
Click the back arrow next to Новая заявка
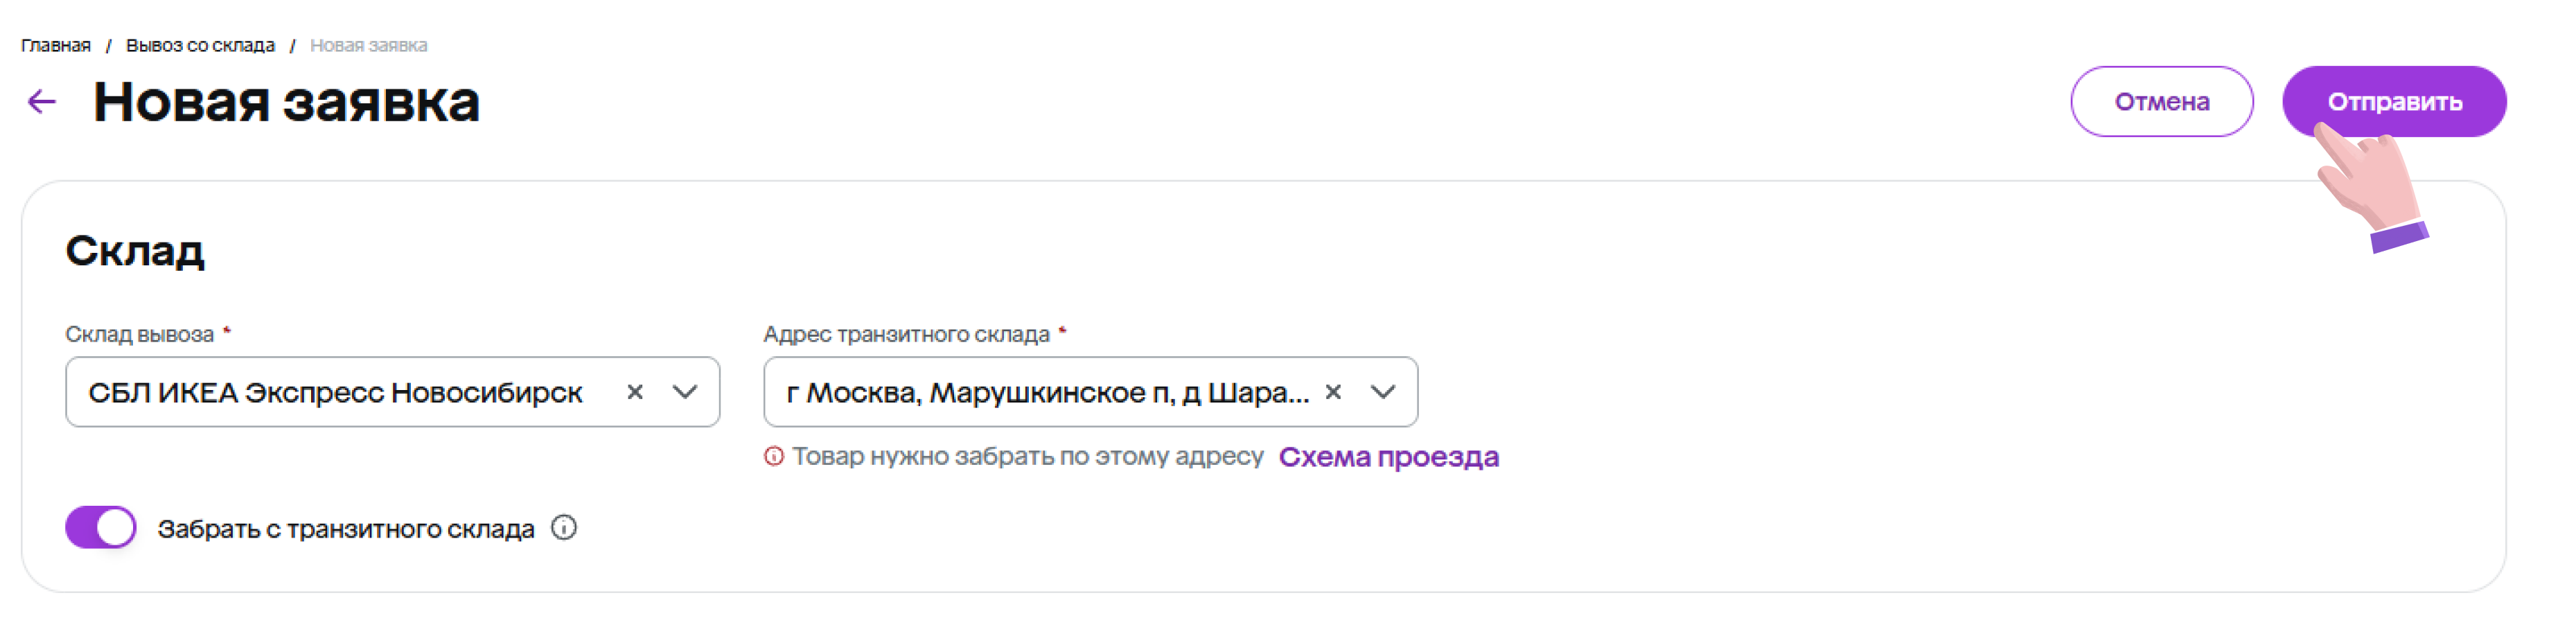[x=42, y=101]
